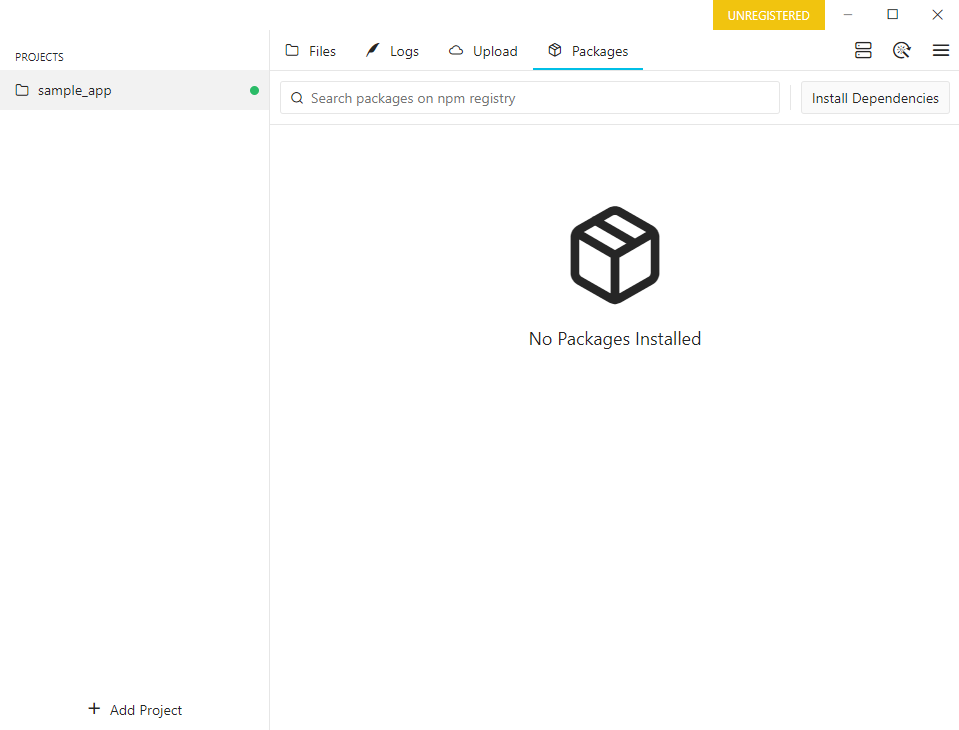Open the Files tab

[311, 51]
